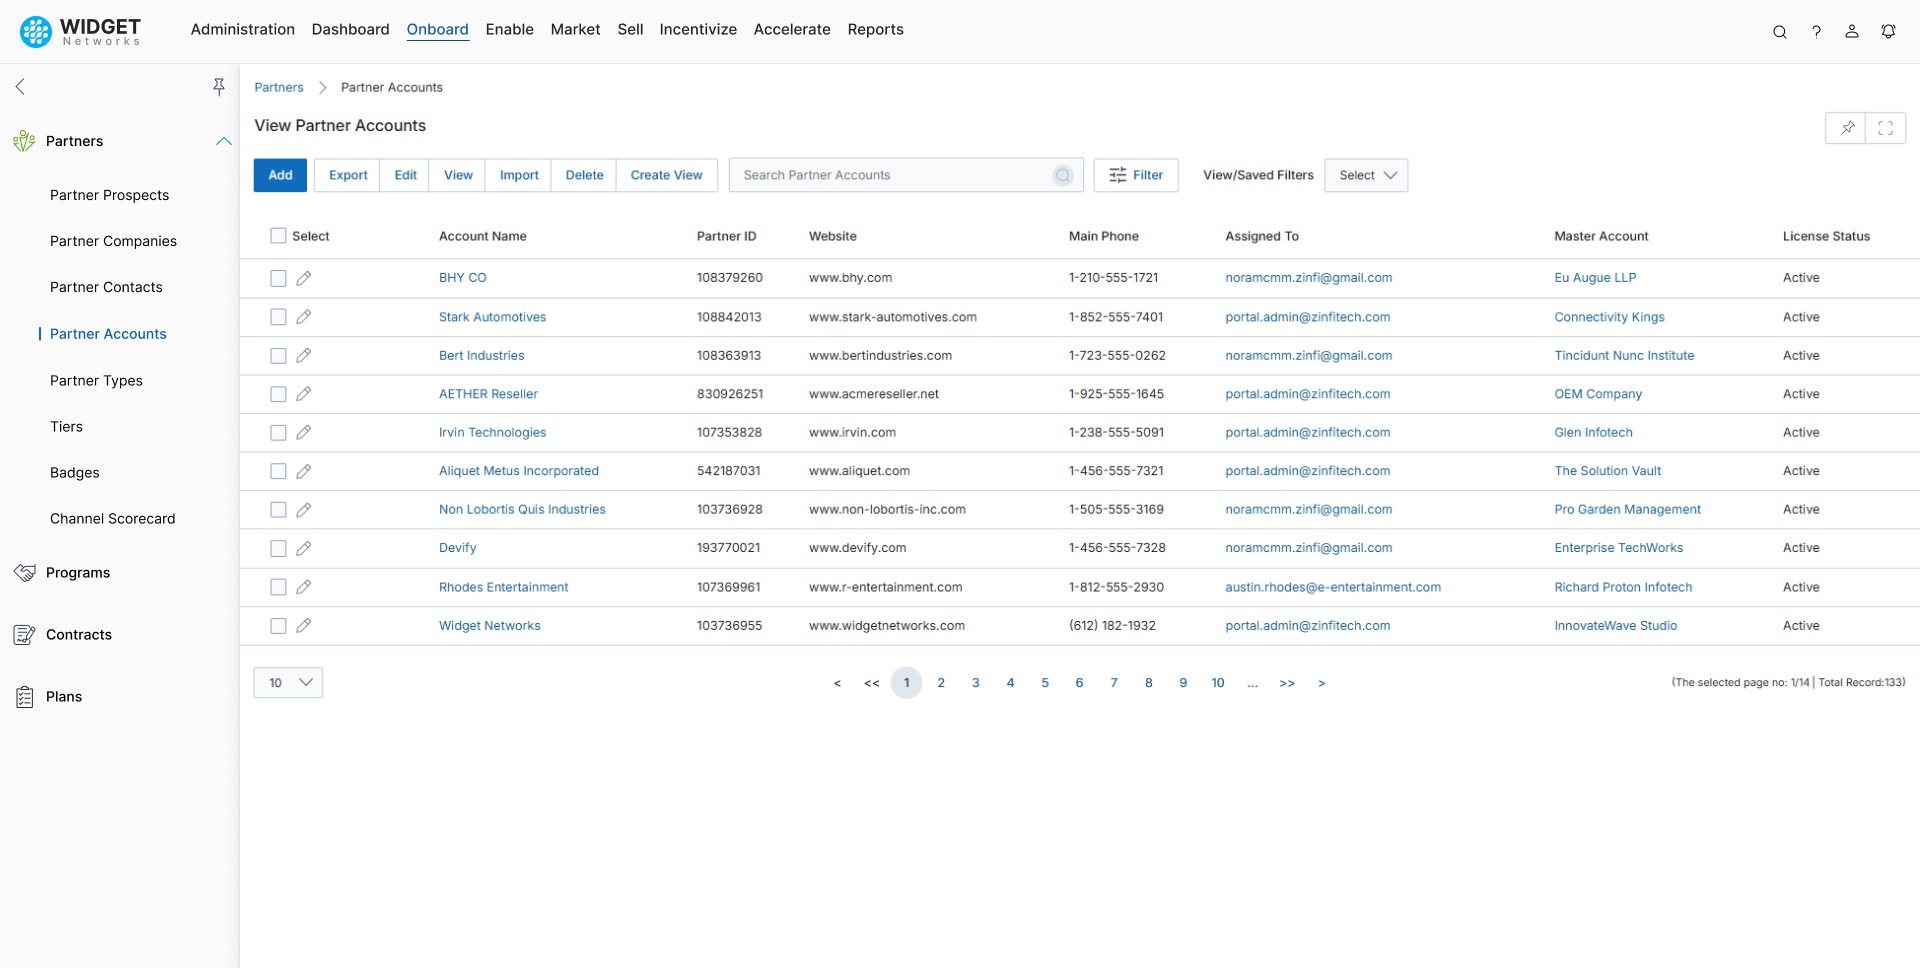Click the Create View button
This screenshot has height=968, width=1920.
(x=666, y=175)
